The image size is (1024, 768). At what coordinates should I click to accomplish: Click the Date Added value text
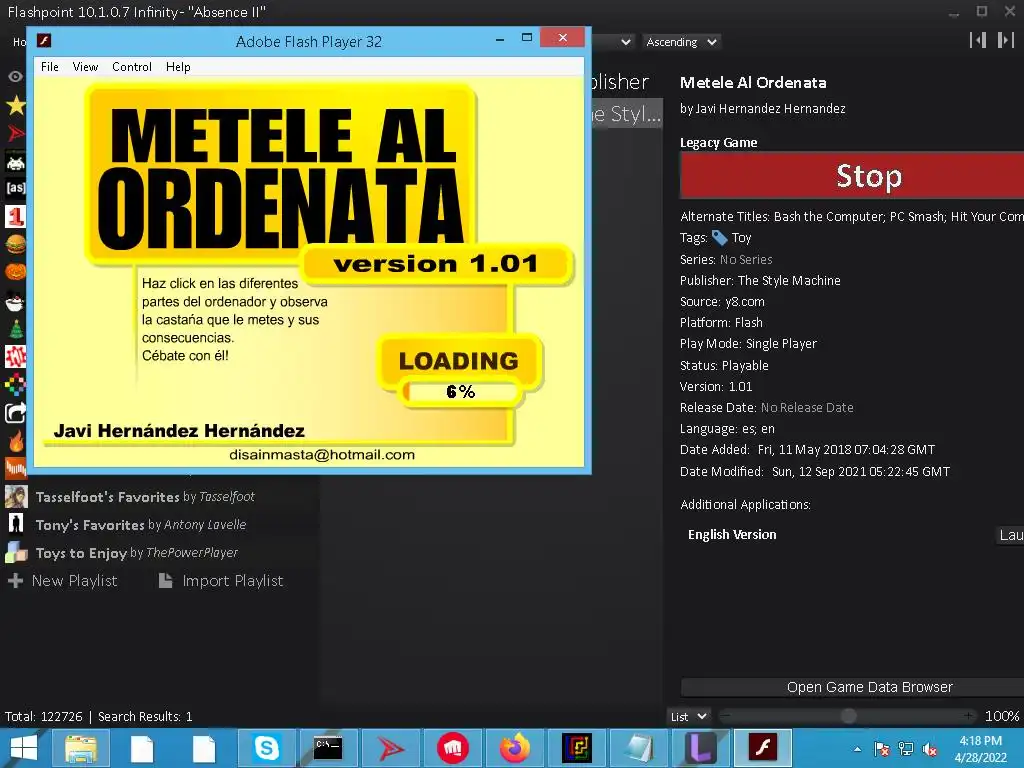click(846, 450)
